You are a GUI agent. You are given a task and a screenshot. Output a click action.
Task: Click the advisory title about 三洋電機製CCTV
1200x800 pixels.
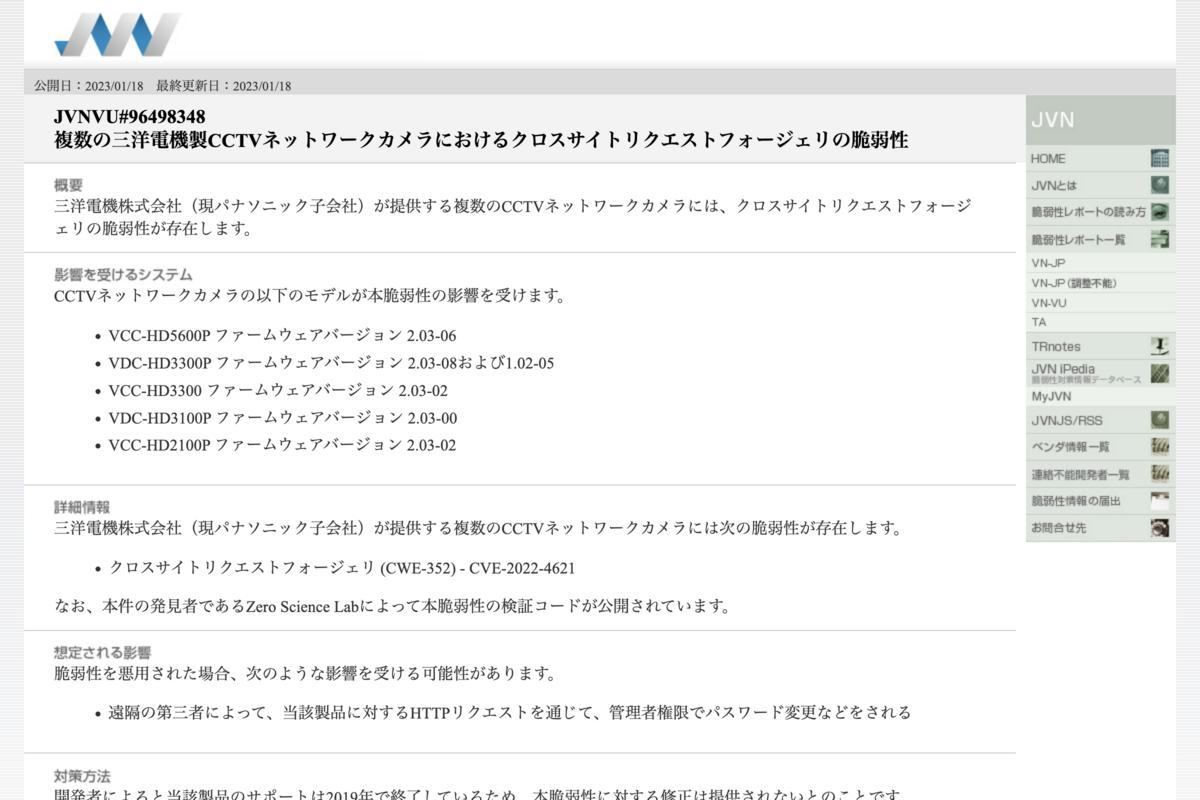(x=481, y=140)
